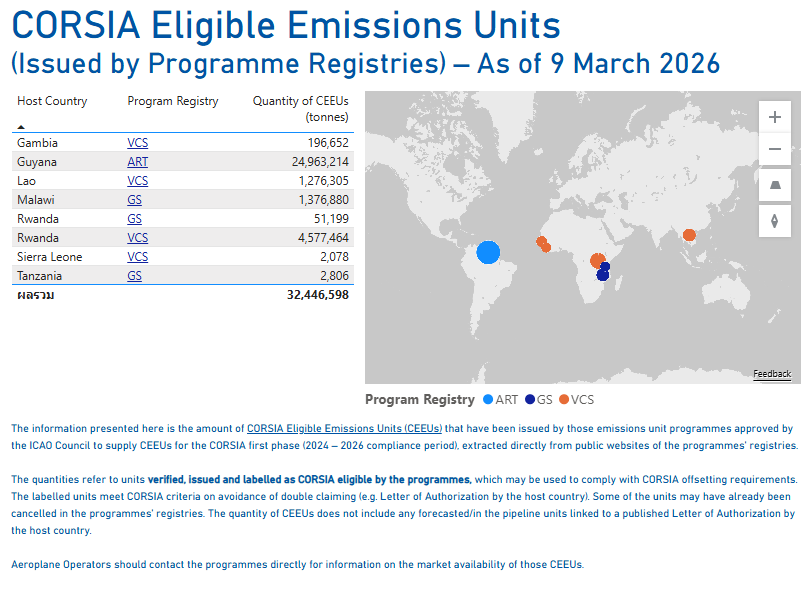Zoom in on the map
This screenshot has width=806, height=610.
(775, 117)
